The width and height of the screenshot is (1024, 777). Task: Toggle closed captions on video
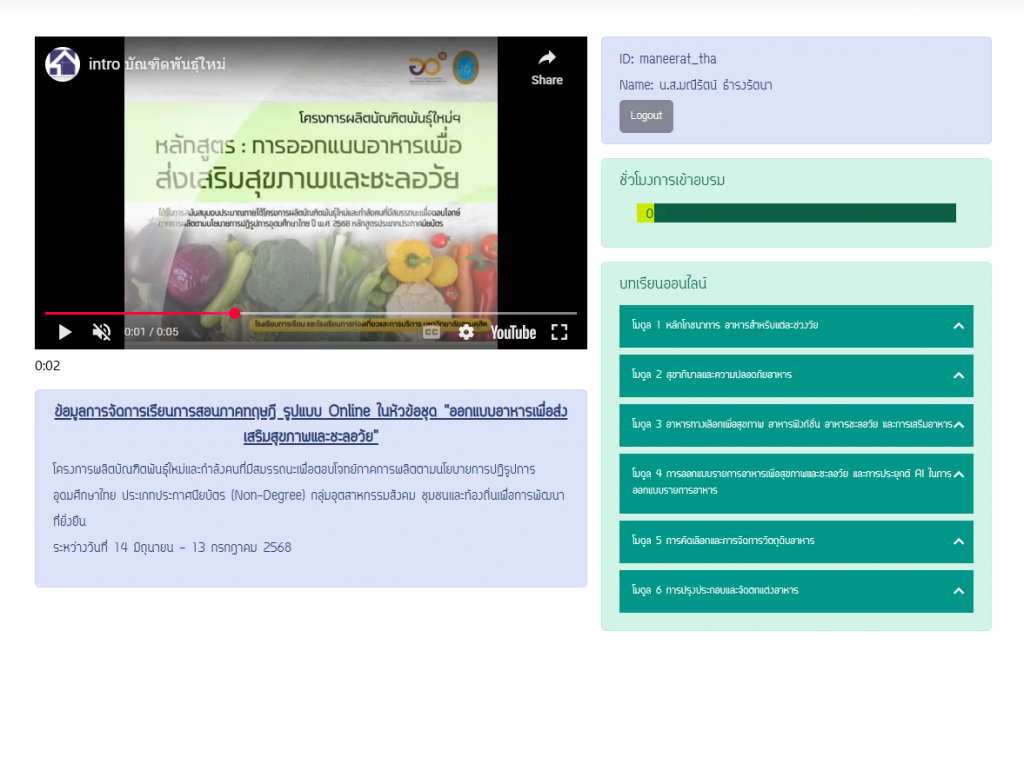[x=432, y=332]
